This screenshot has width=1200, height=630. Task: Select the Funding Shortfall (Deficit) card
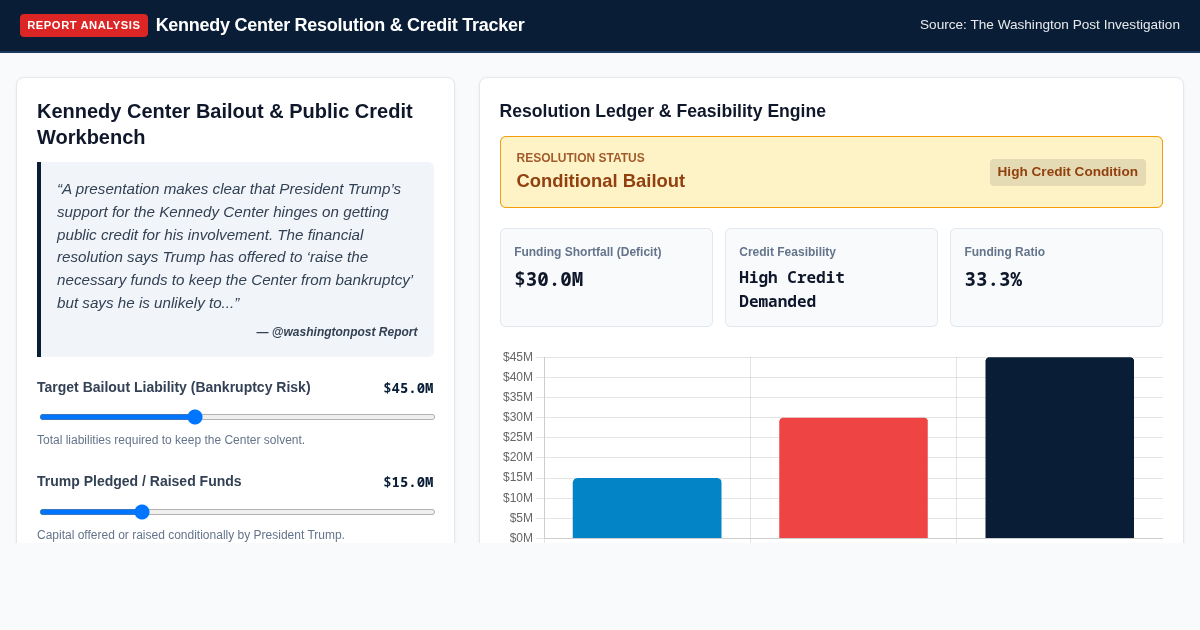(606, 277)
